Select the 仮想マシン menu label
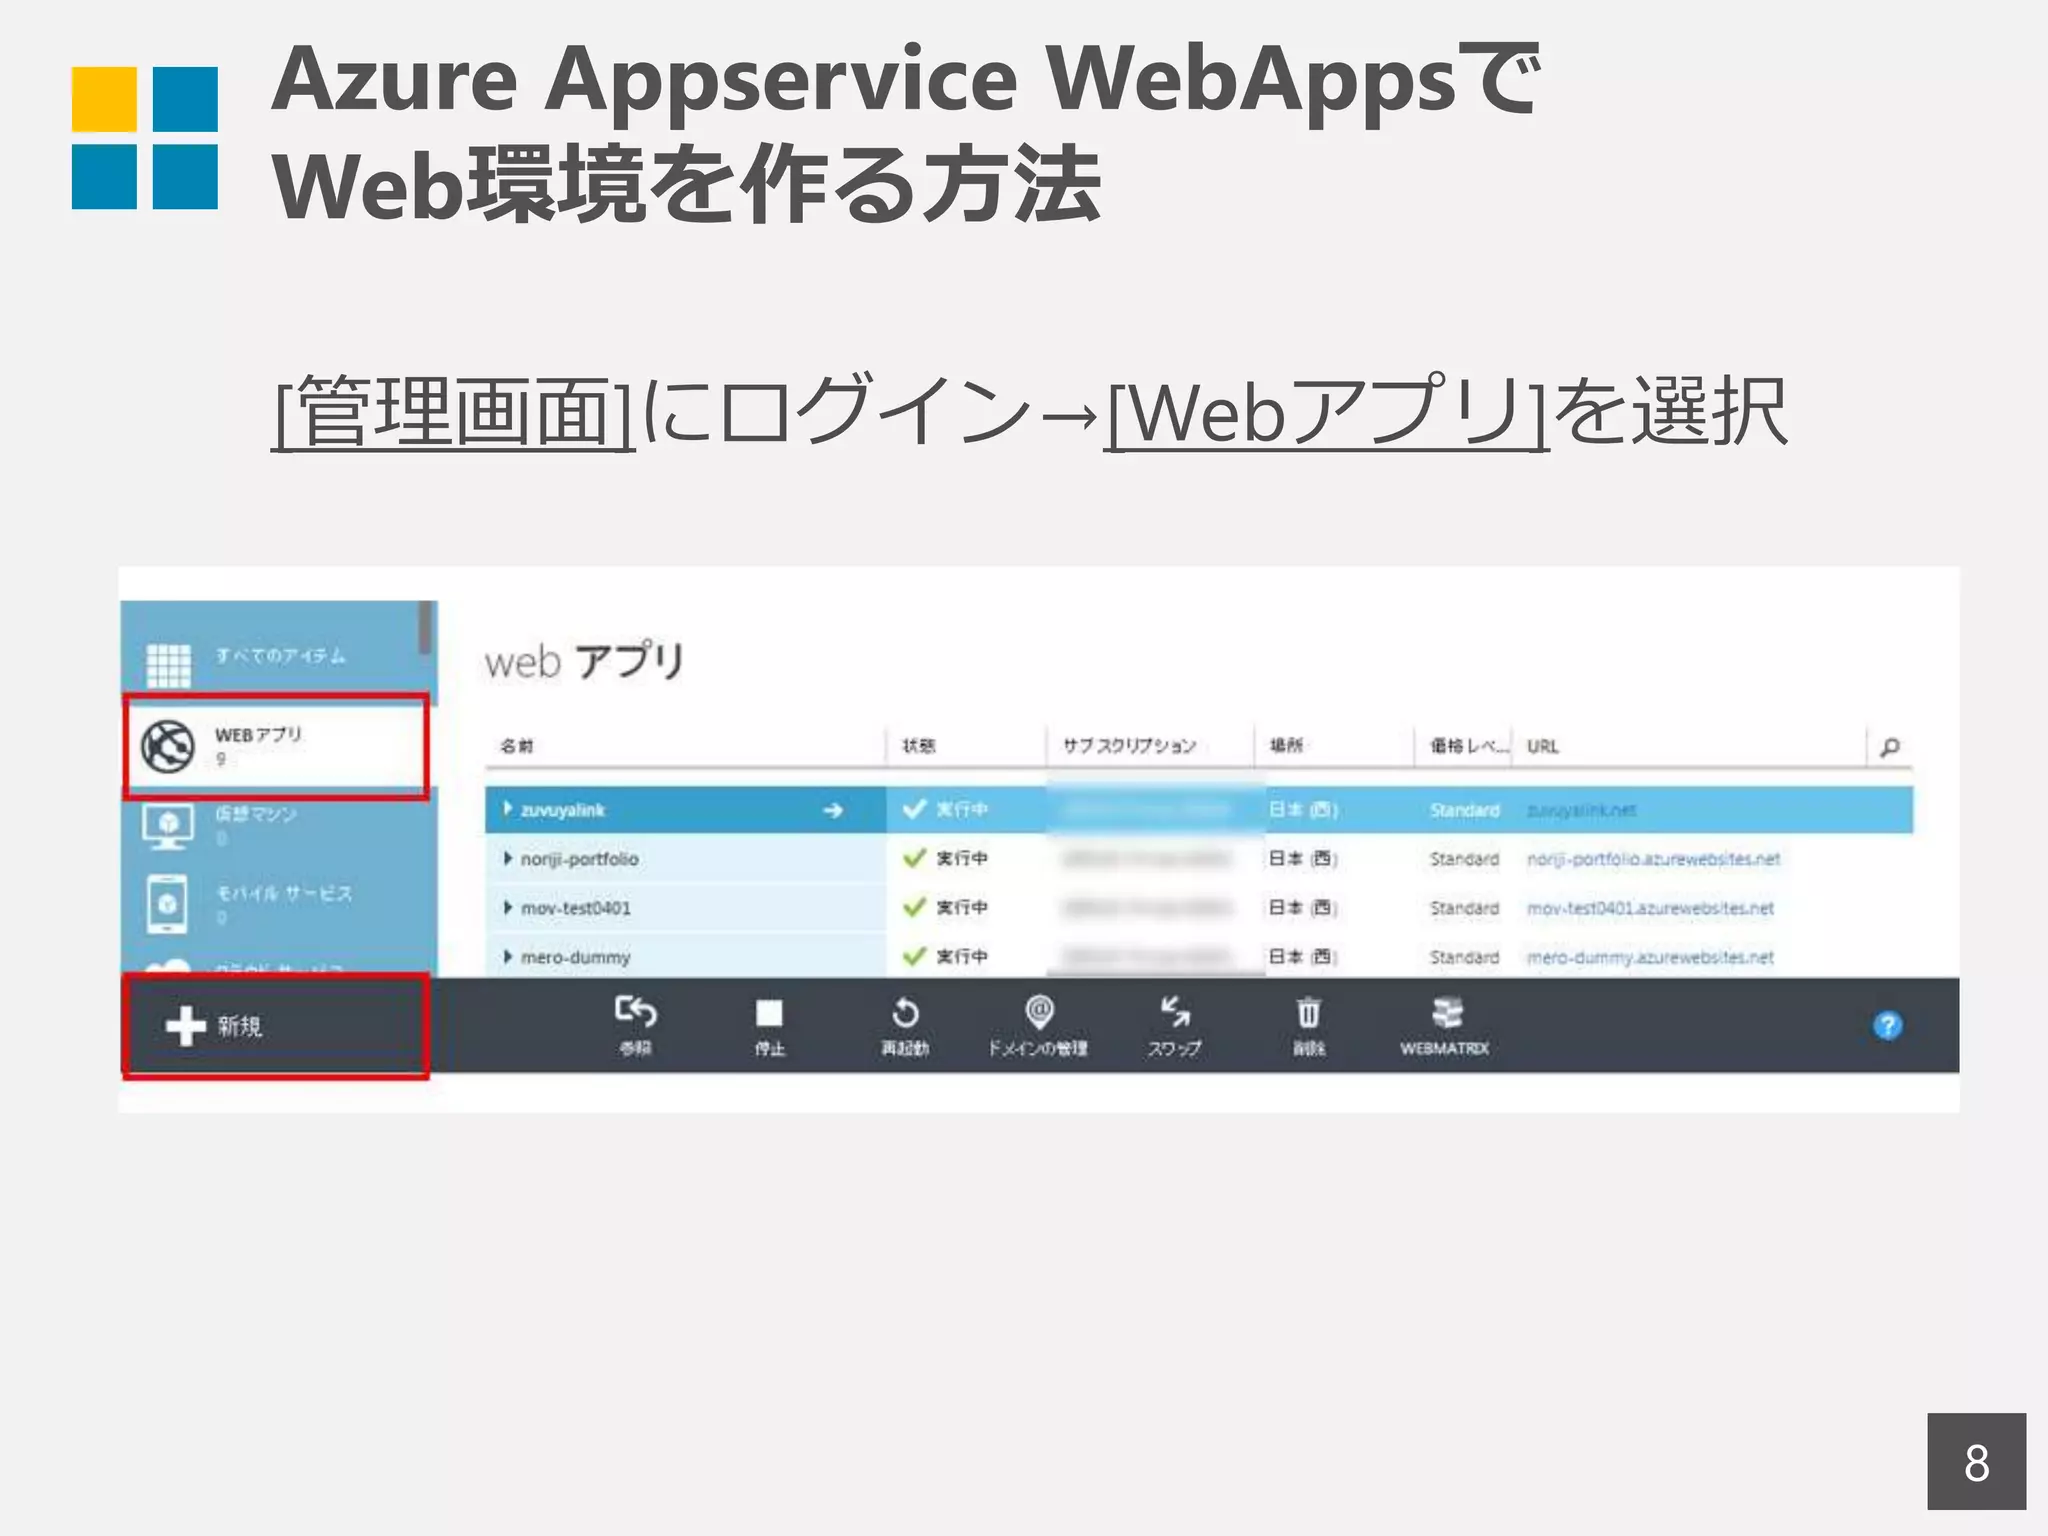The image size is (2048, 1536). [x=255, y=814]
